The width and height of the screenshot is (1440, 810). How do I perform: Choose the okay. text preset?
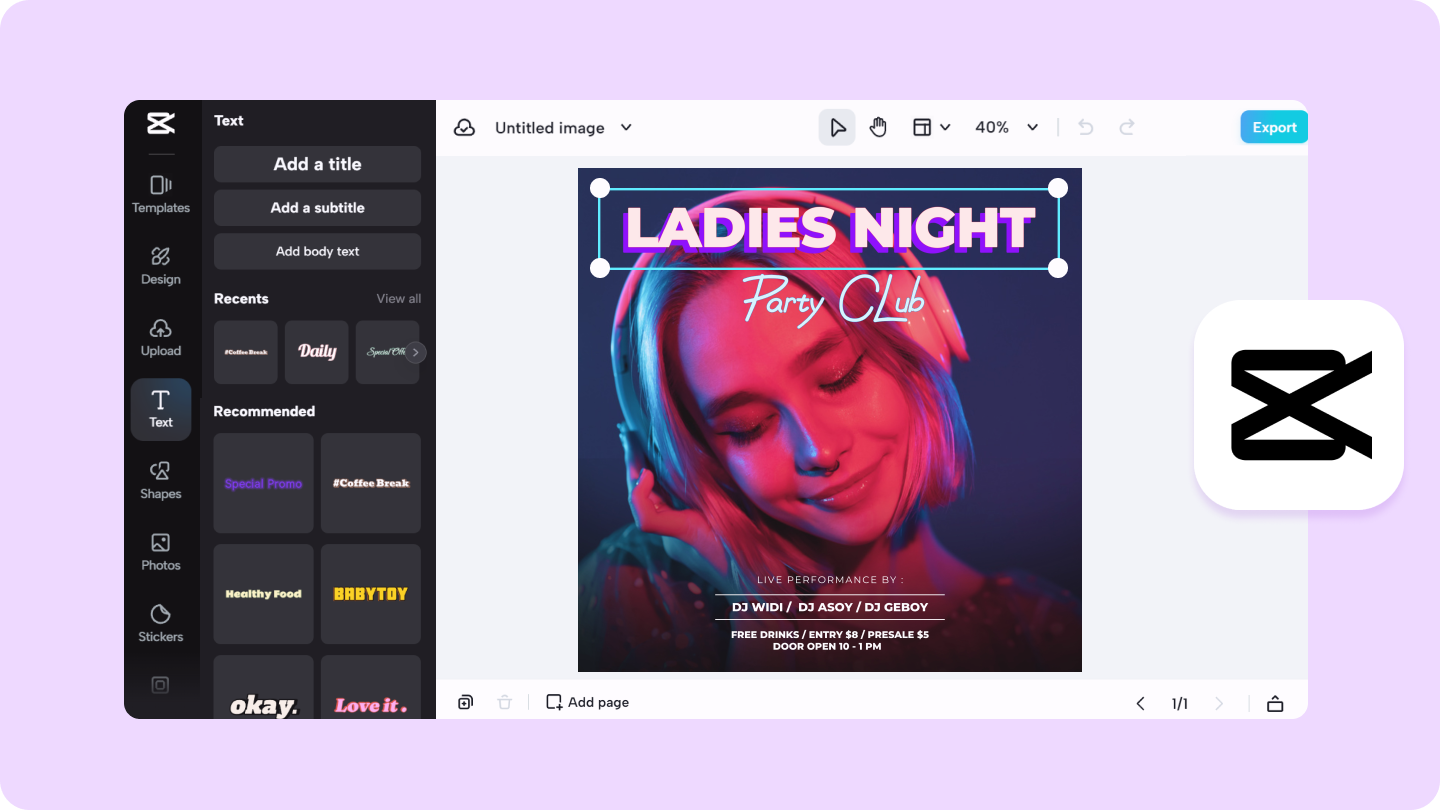(x=263, y=687)
